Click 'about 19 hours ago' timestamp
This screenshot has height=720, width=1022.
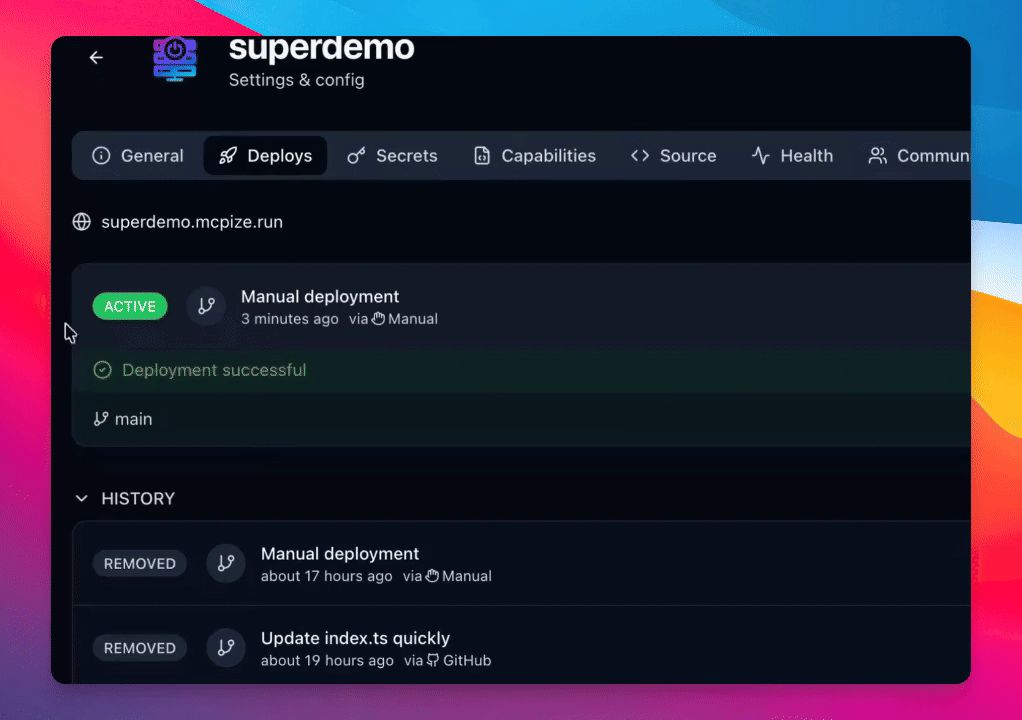(327, 661)
